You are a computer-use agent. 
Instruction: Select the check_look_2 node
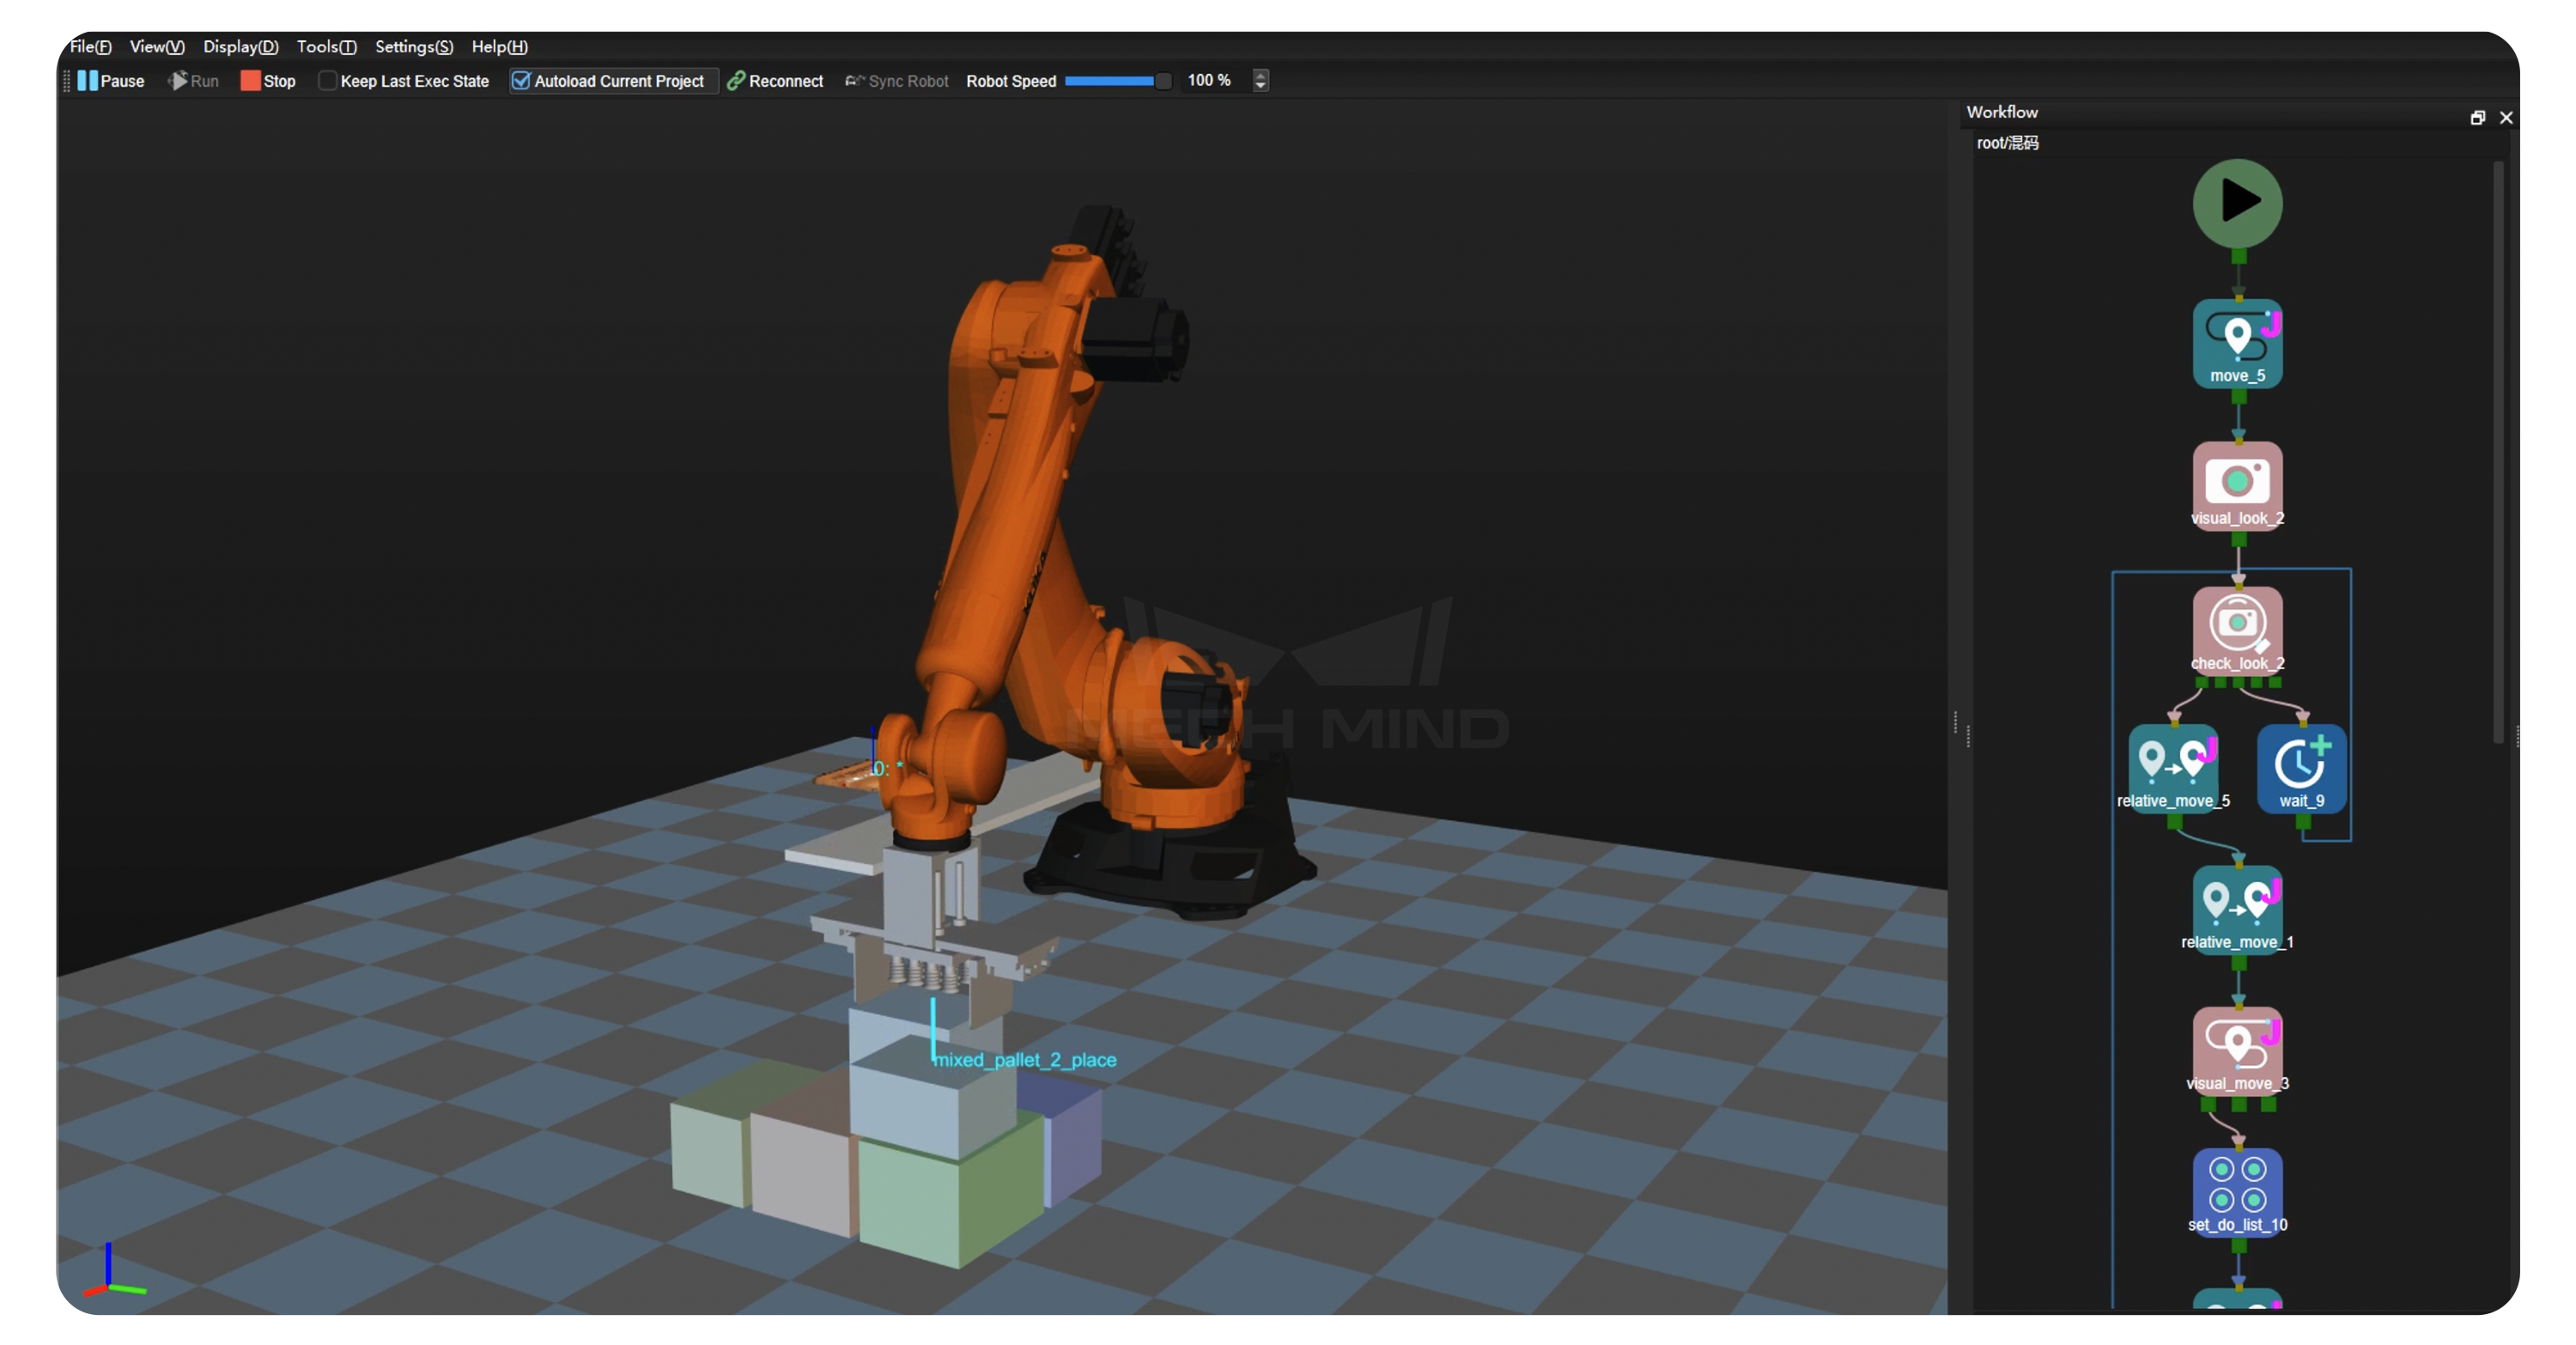coord(2237,628)
